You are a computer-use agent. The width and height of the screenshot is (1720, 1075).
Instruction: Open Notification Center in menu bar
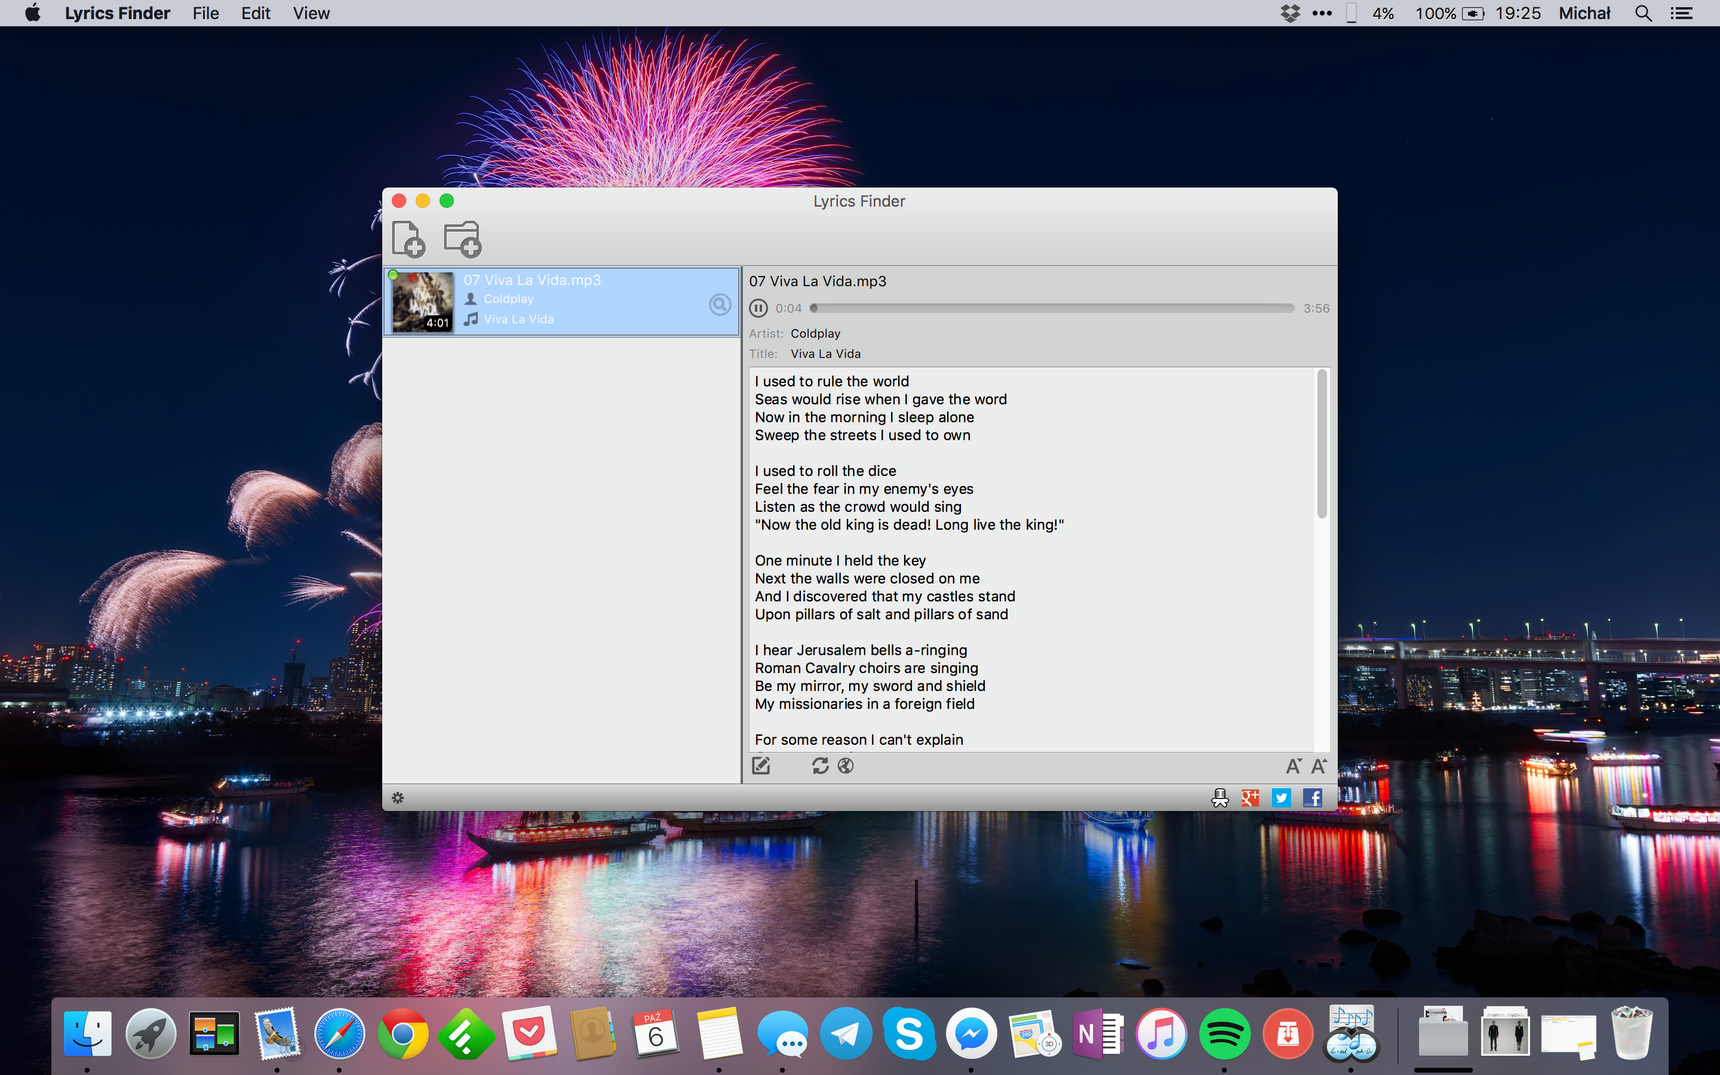(x=1682, y=13)
